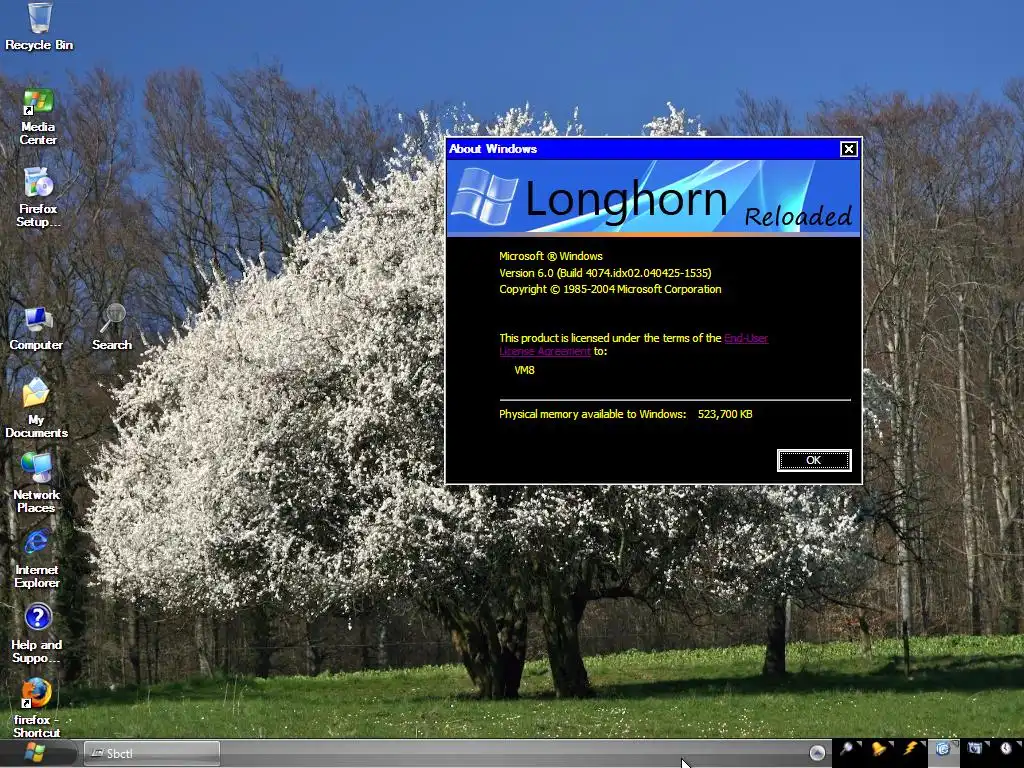Close the About Windows dialog

pos(848,150)
